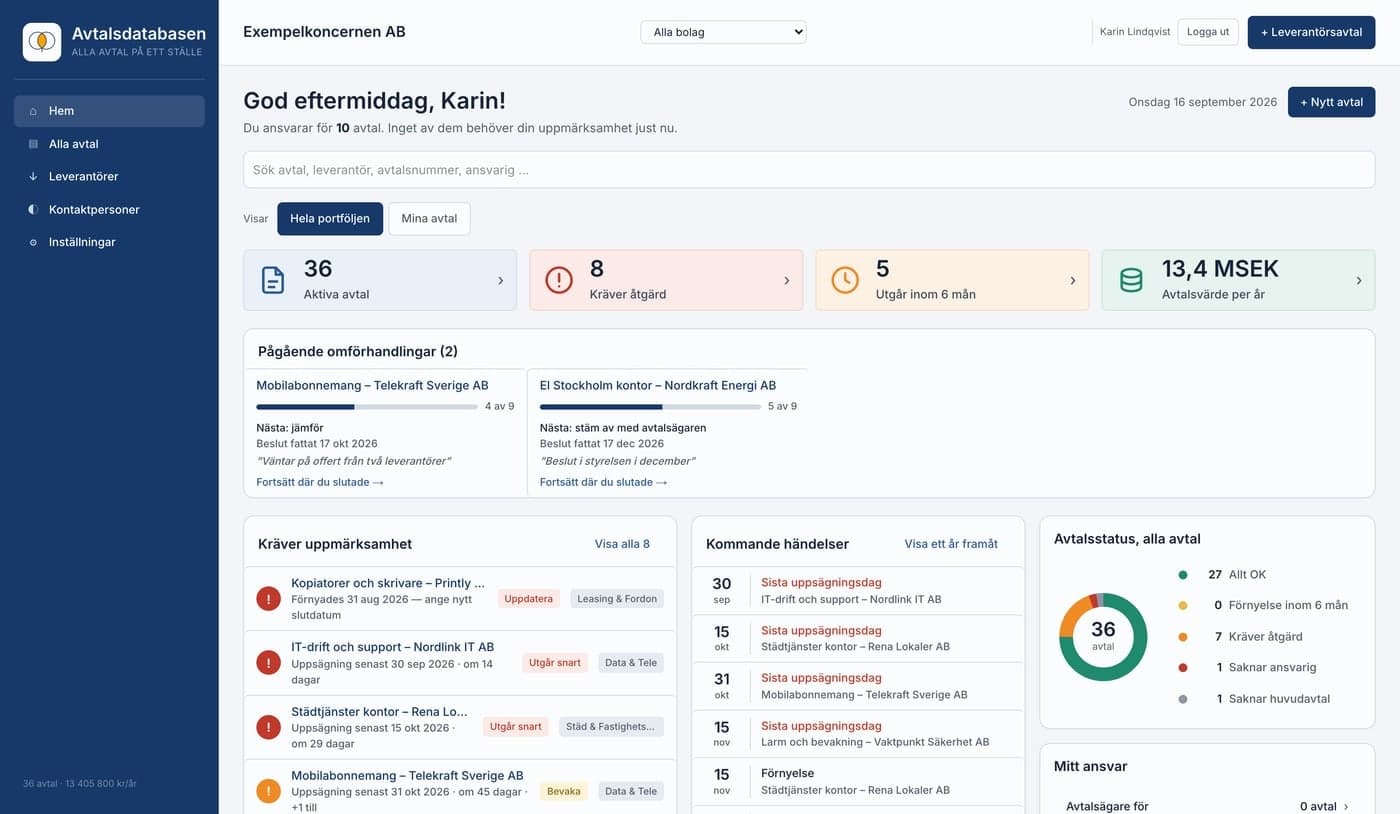The image size is (1400, 814).
Task: Click the red alert icon for IT-drift och support
Action: (268, 662)
